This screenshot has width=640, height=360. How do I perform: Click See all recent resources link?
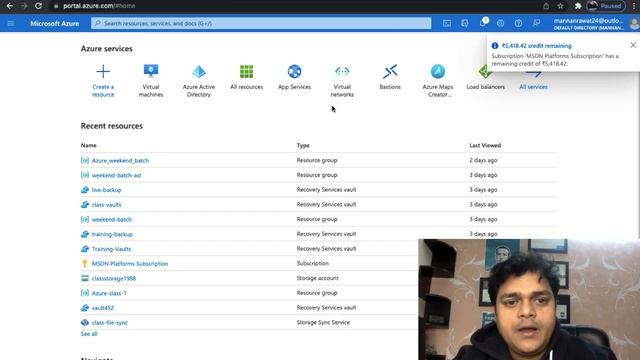click(x=89, y=334)
